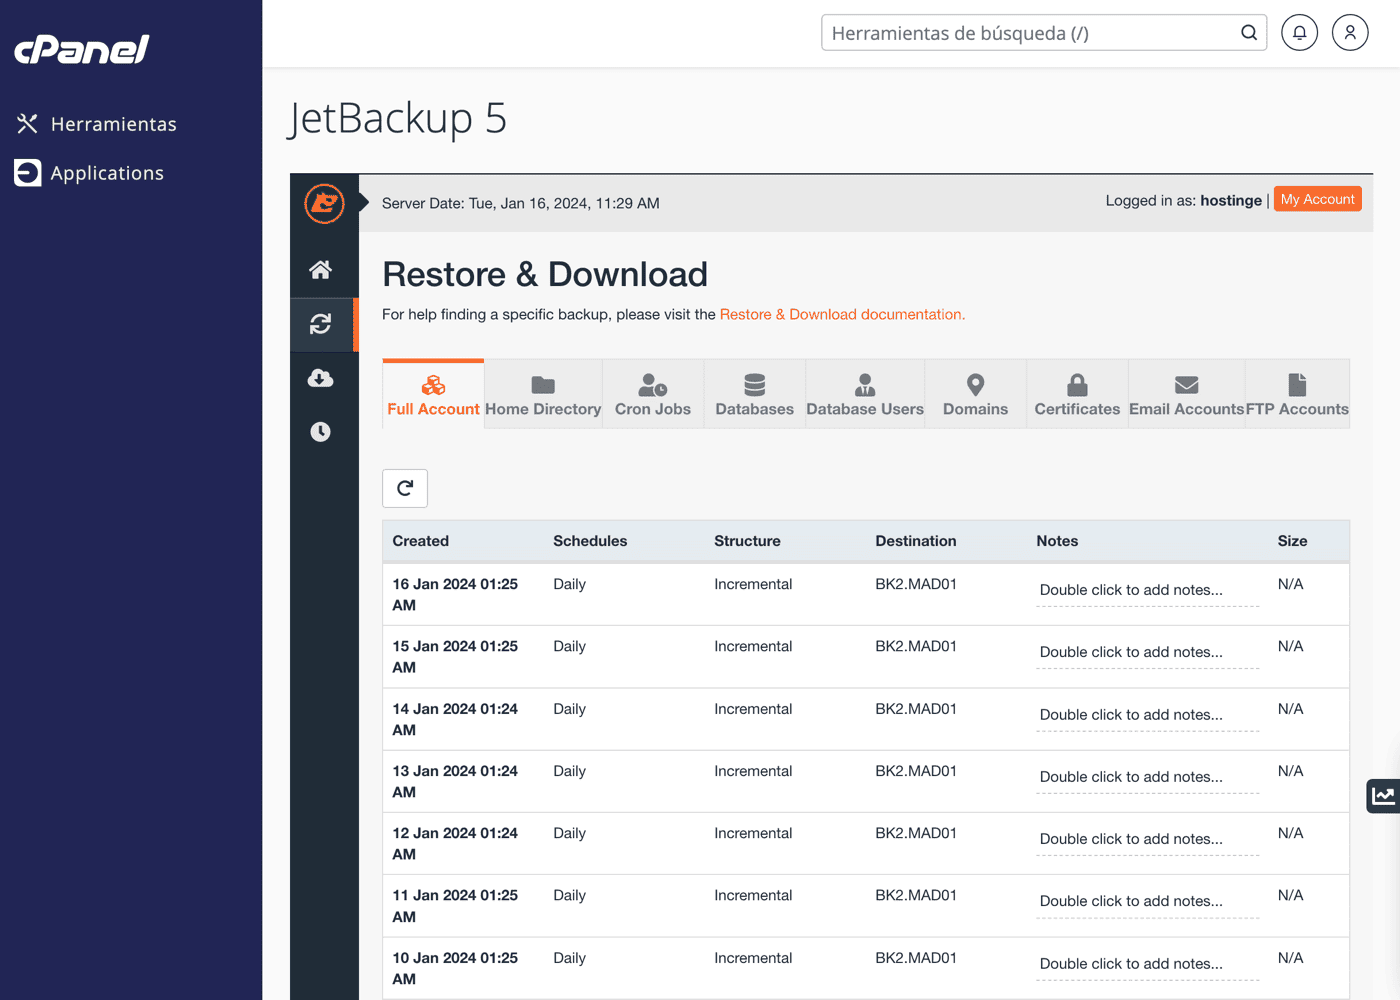Select the 15 Jan 2024 01:25 AM backup
Screen dimensions: 1400x1000
coord(866,657)
